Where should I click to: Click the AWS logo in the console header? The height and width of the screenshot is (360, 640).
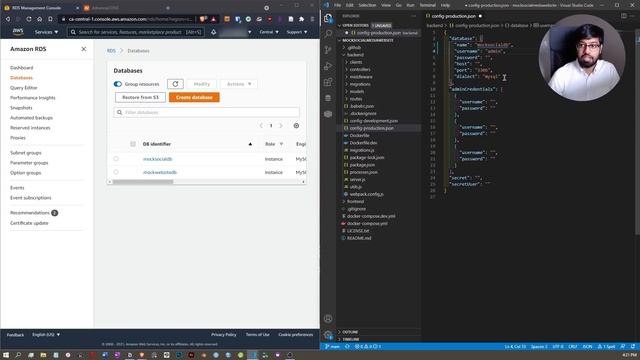18,31
